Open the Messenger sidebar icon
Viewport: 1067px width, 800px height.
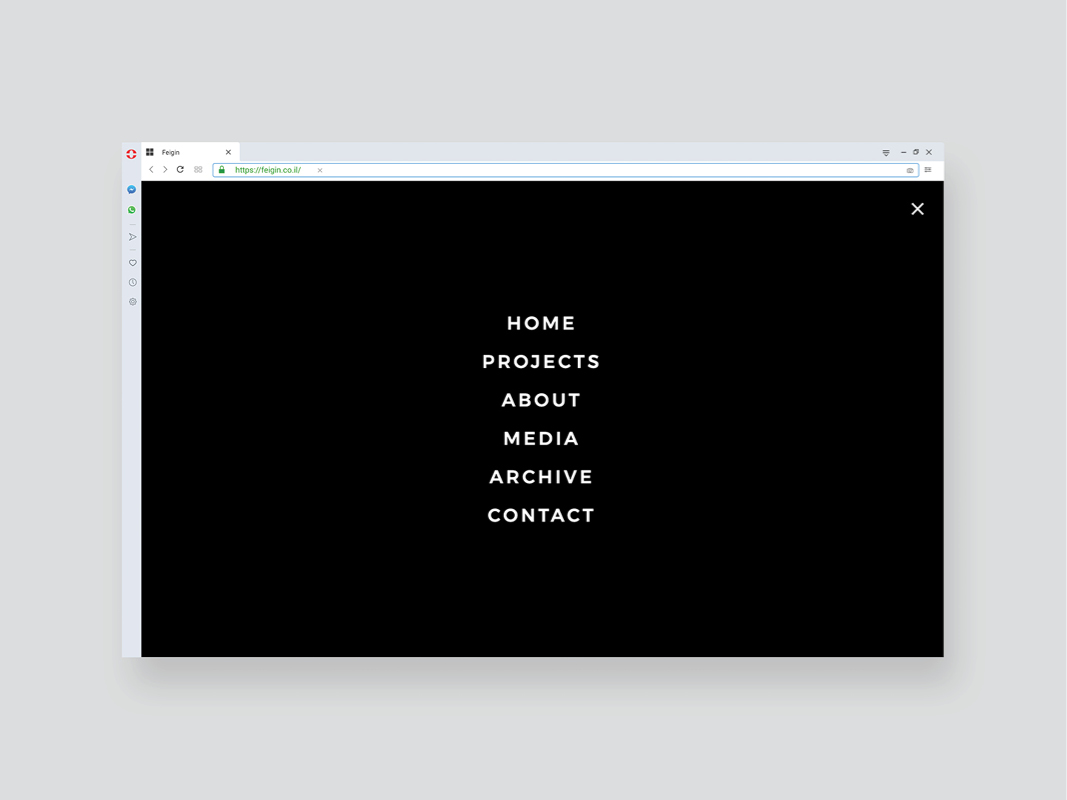pos(131,190)
